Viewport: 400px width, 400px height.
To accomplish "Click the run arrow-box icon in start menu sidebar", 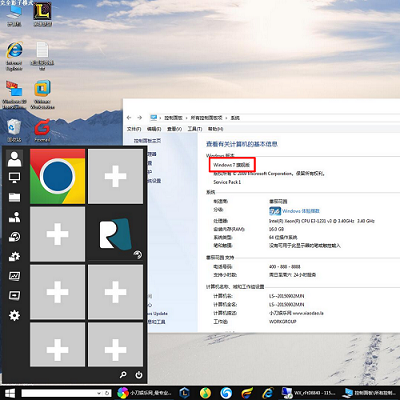I will tap(14, 295).
